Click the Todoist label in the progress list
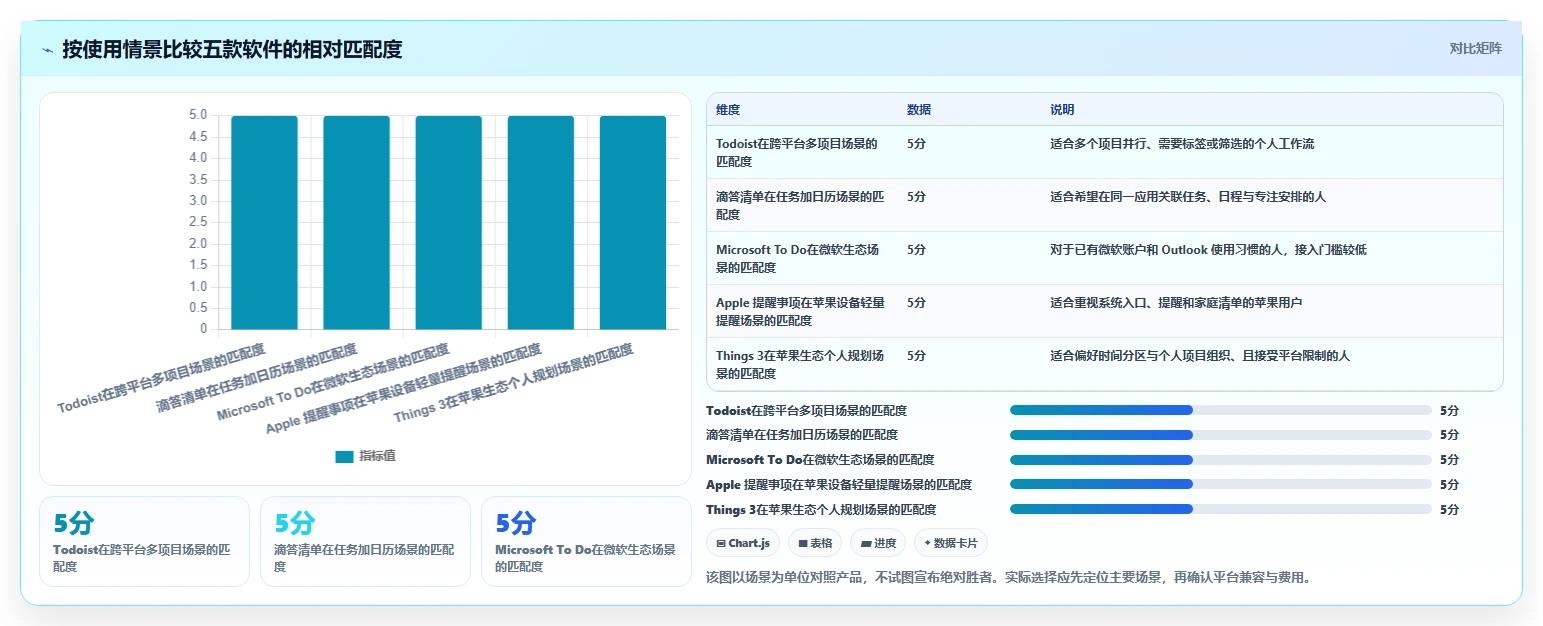 tap(807, 410)
